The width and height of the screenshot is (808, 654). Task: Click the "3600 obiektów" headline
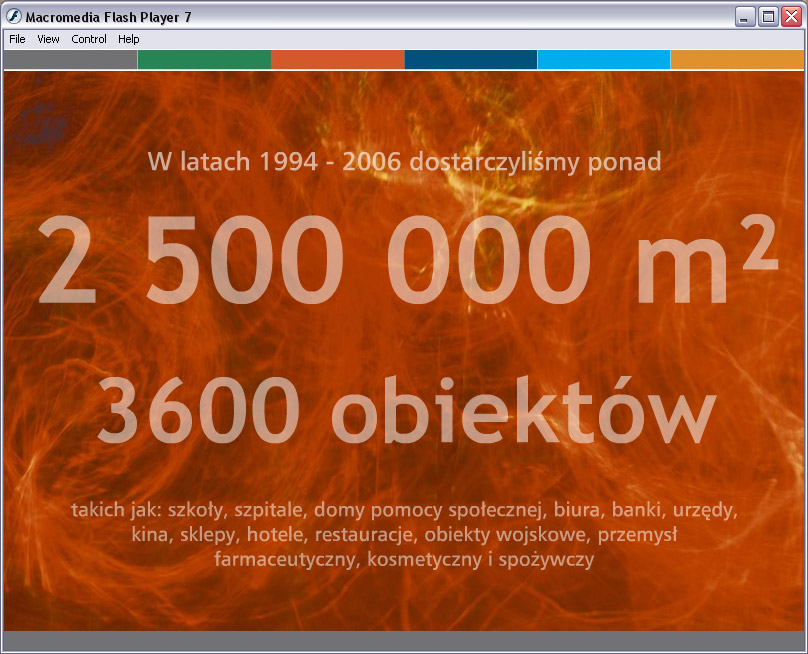[407, 410]
